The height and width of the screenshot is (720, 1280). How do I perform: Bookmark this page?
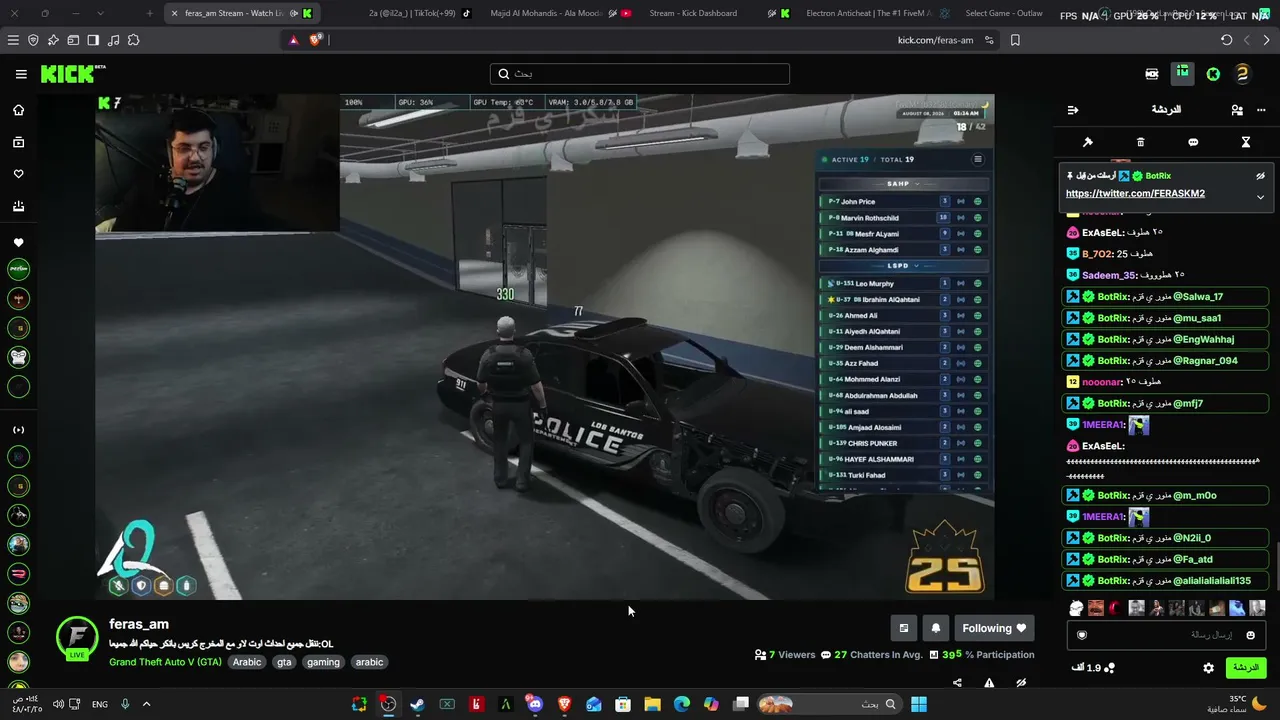tap(1015, 40)
